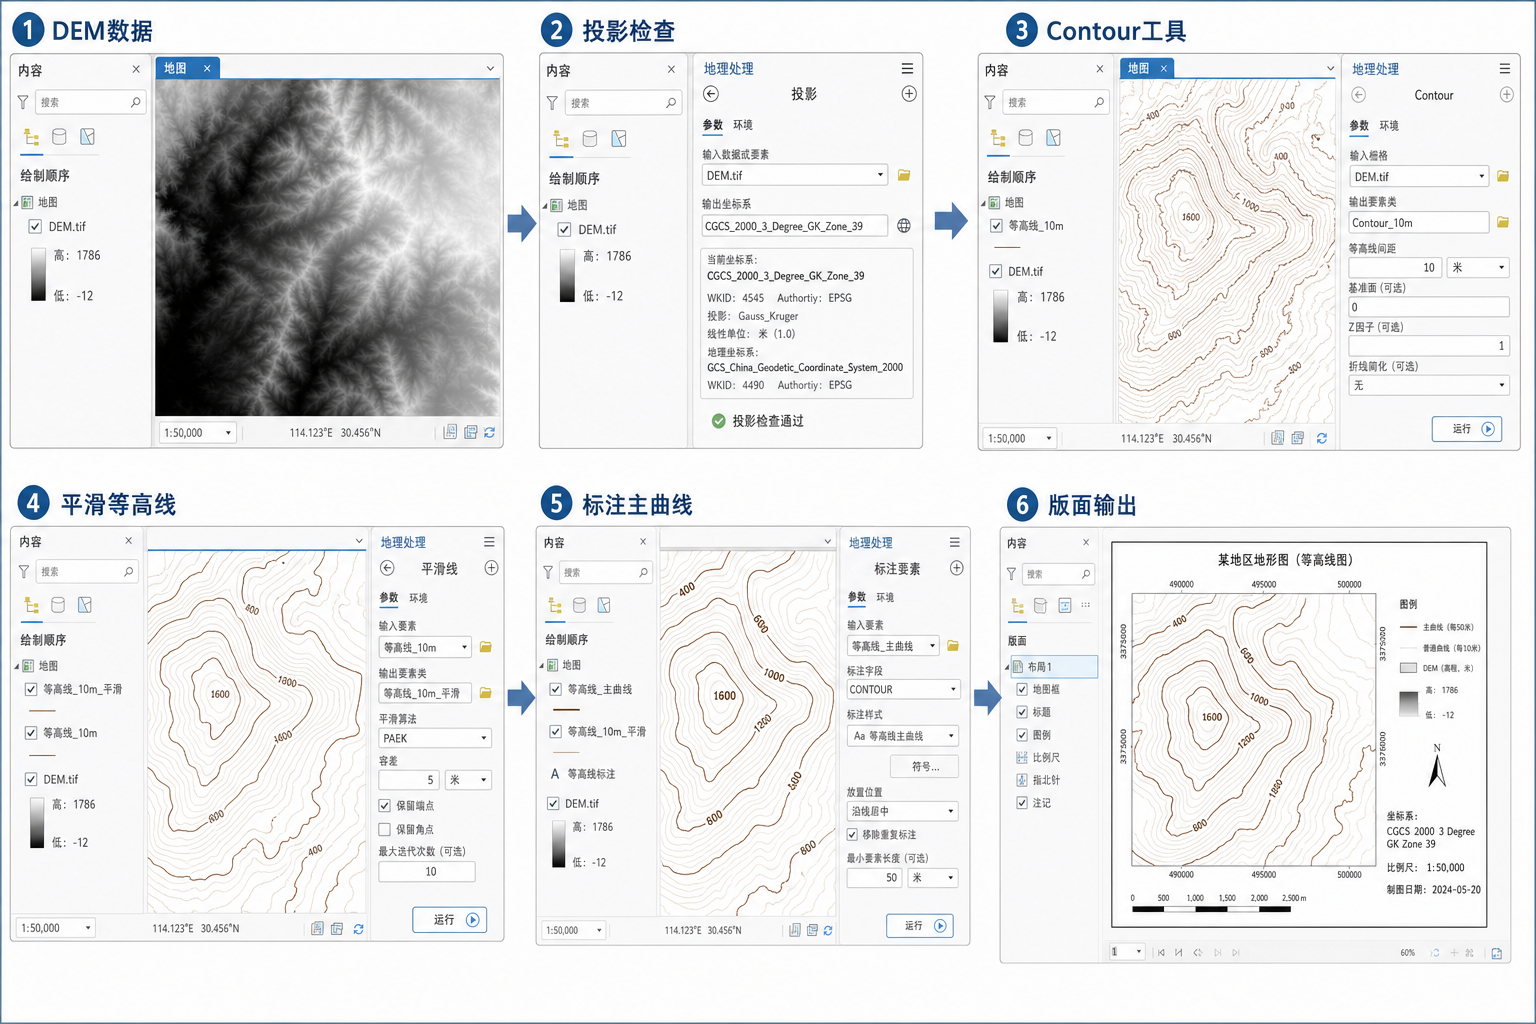The height and width of the screenshot is (1024, 1536).
Task: Switch to 环境 tab in 投影 tool
Action: [x=743, y=125]
